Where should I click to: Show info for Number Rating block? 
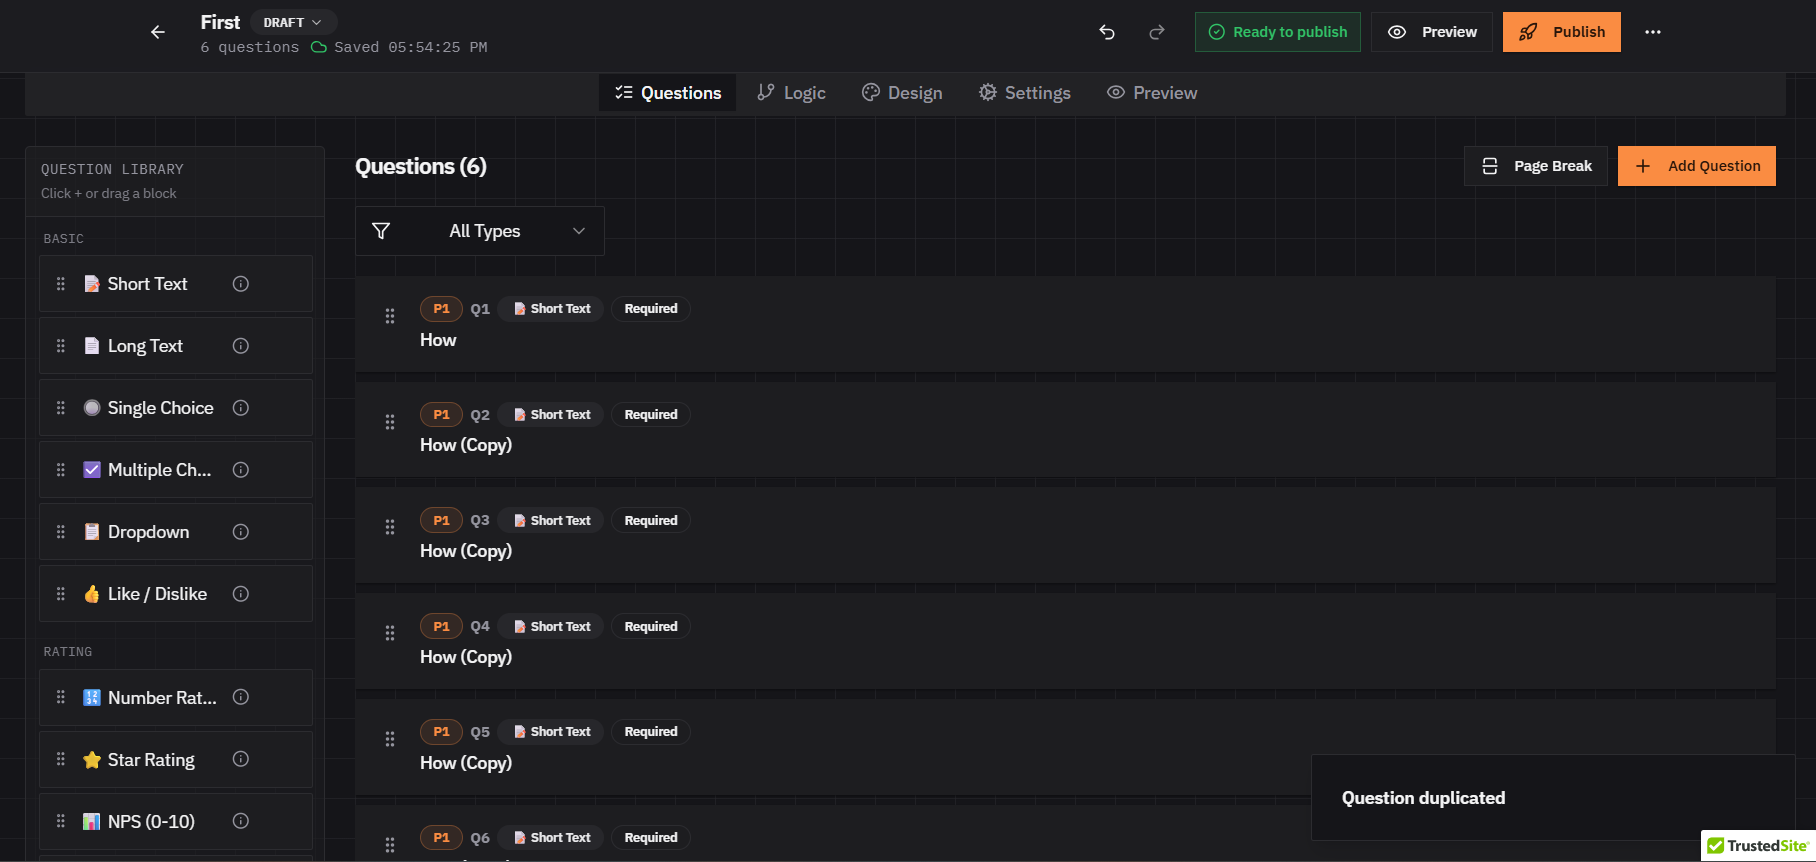pyautogui.click(x=241, y=697)
